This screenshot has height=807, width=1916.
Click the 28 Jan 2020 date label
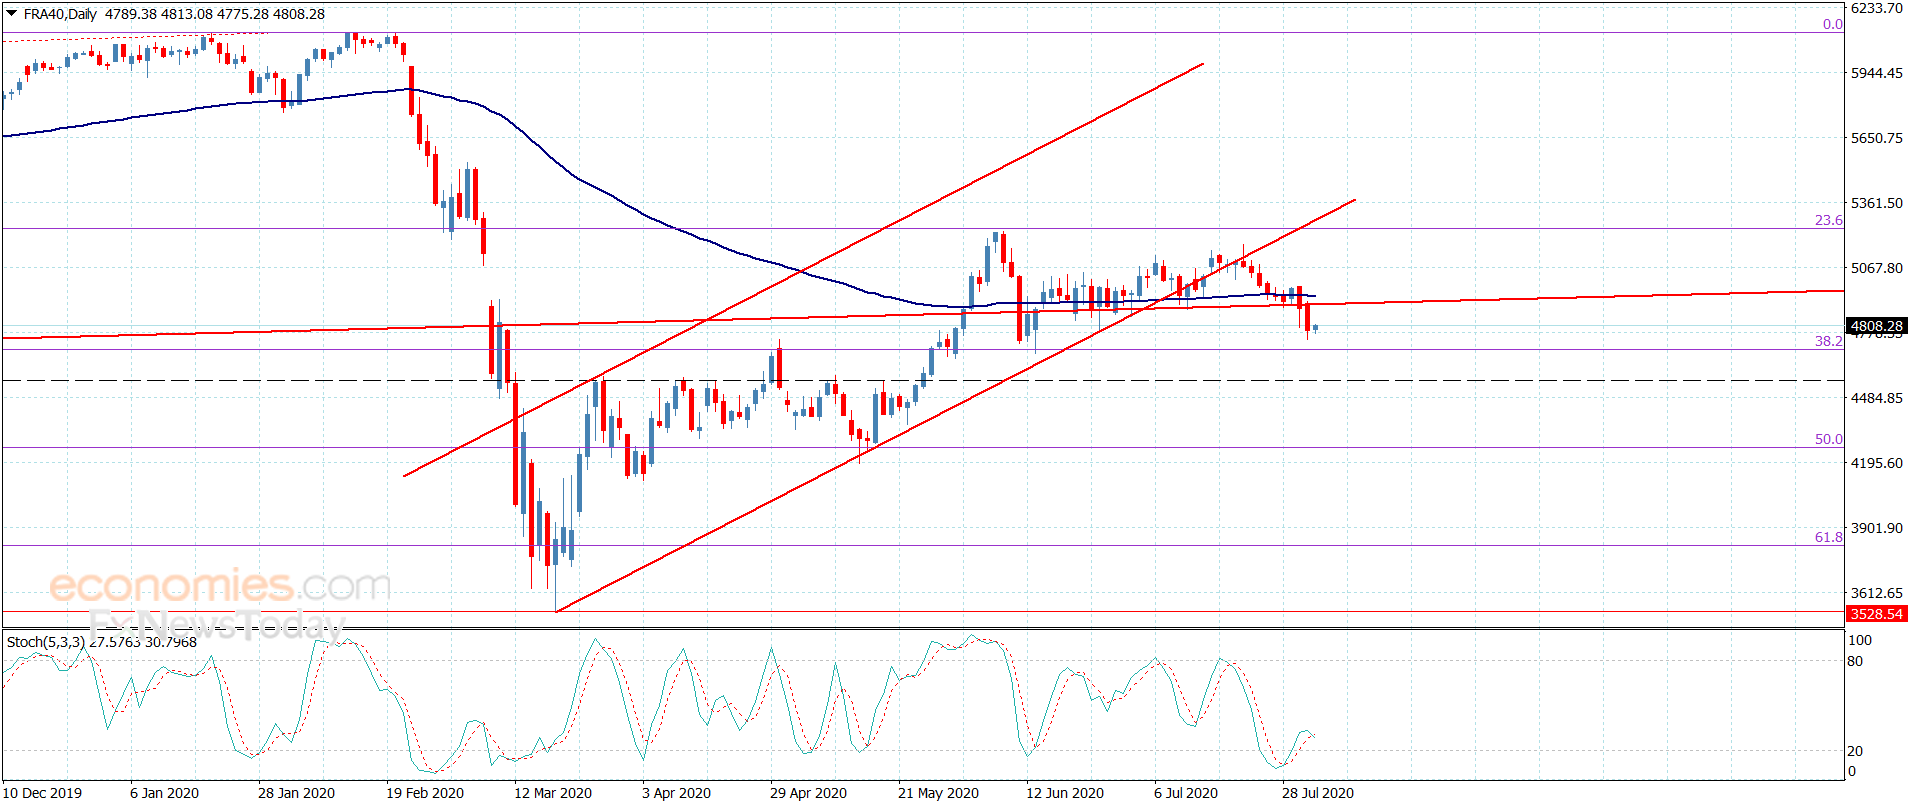click(296, 793)
